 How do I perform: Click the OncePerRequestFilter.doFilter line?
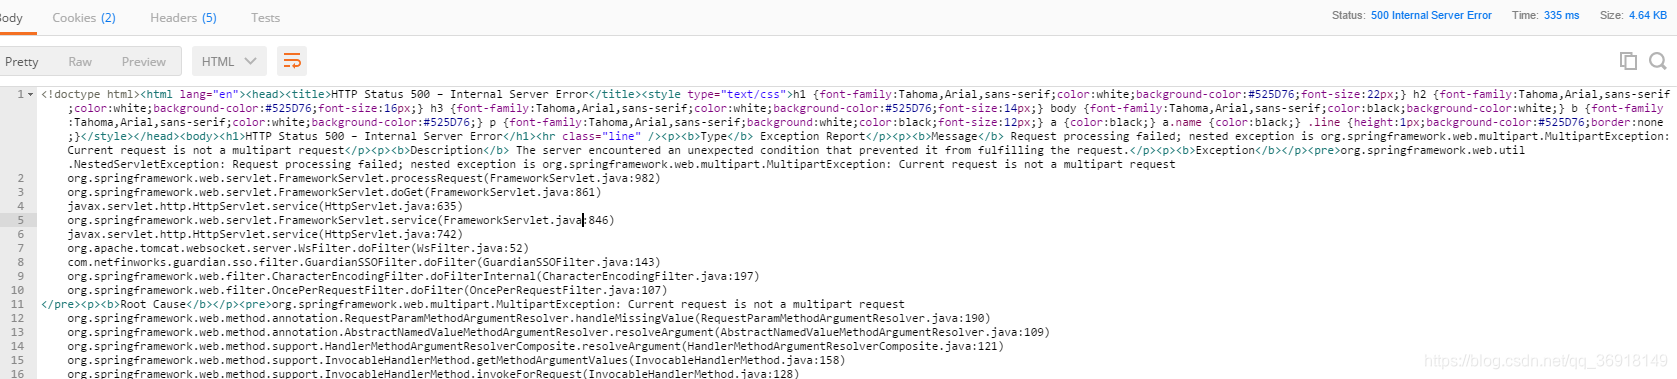coord(367,290)
